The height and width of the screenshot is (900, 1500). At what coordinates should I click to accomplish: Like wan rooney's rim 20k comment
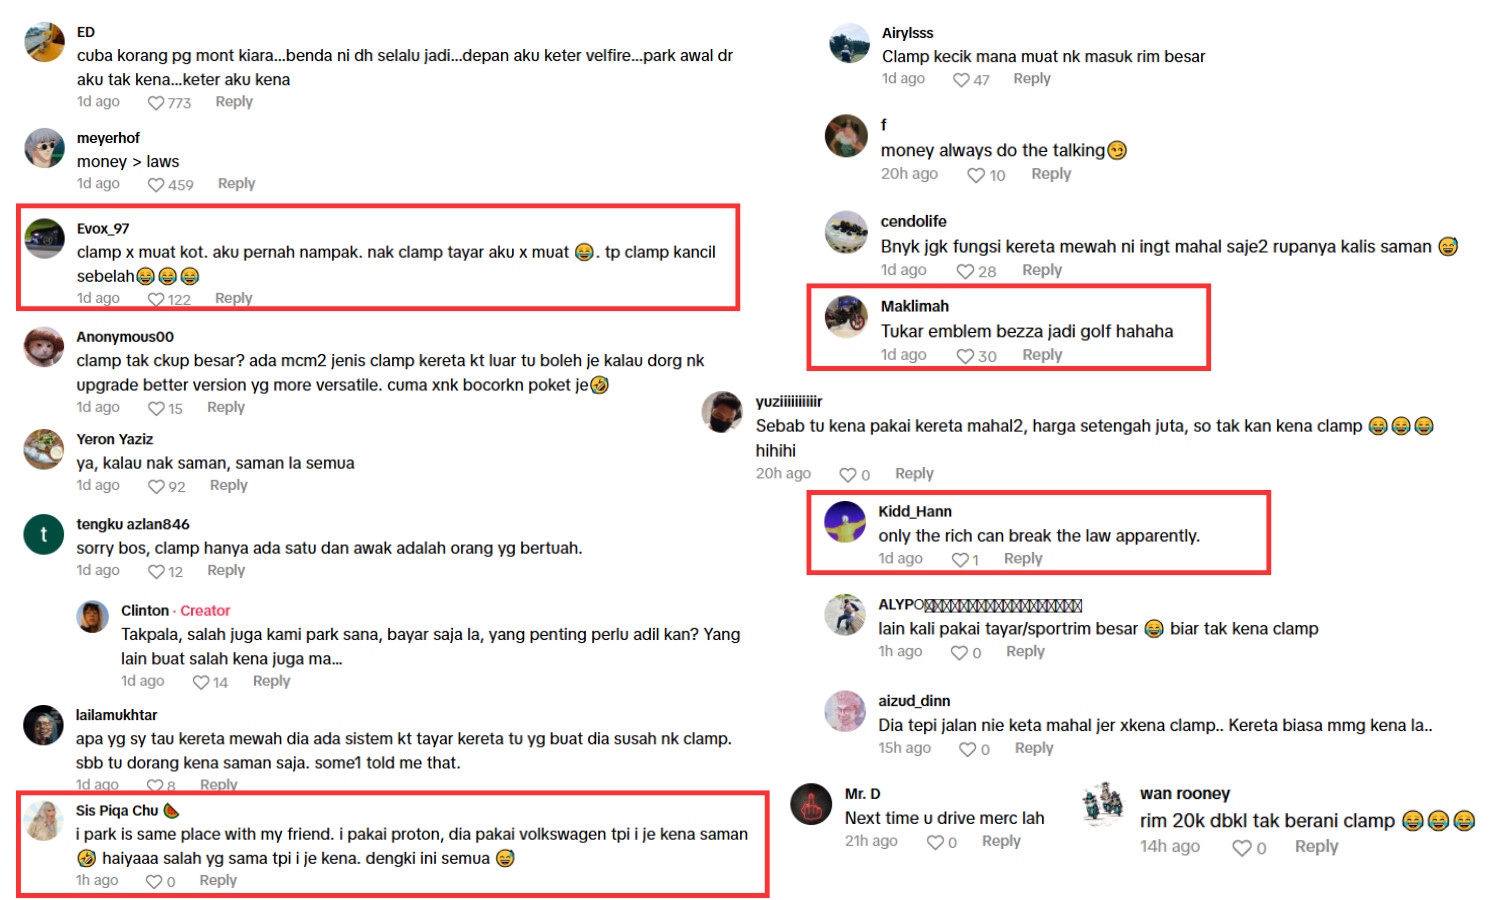pyautogui.click(x=1242, y=848)
